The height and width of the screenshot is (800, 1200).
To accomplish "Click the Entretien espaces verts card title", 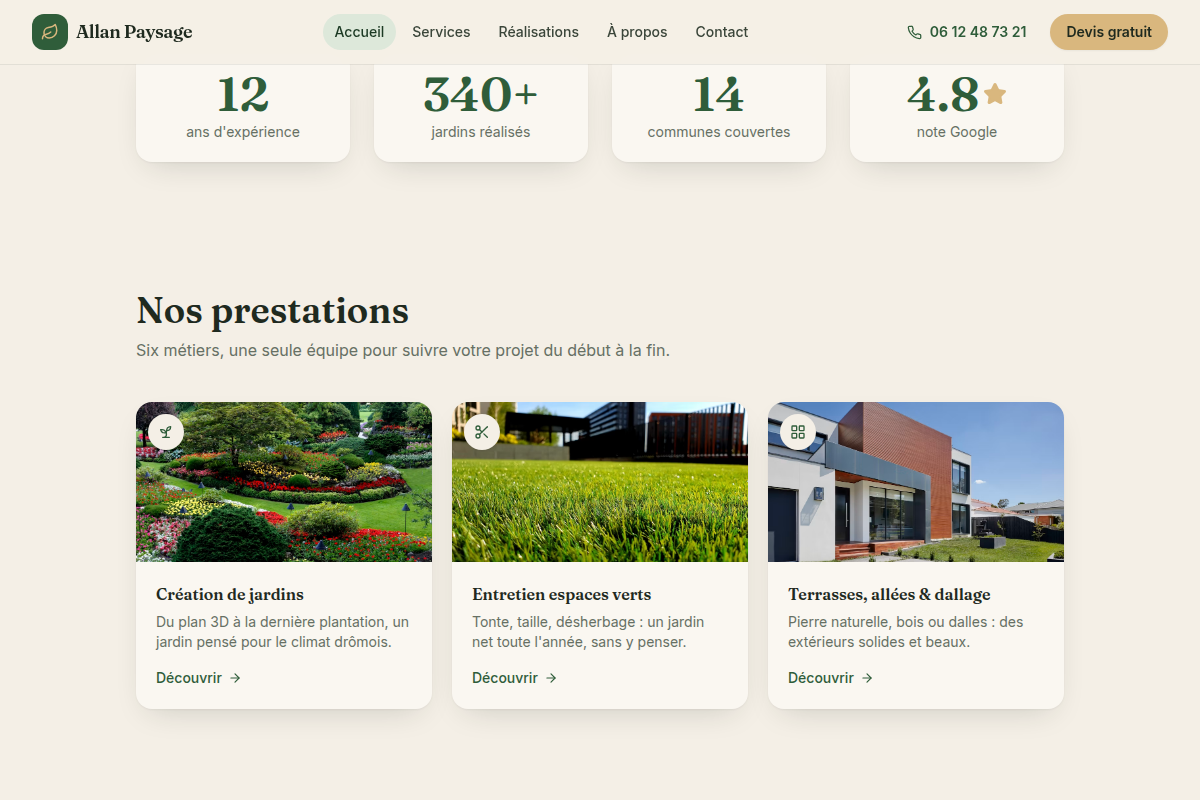I will [x=562, y=595].
